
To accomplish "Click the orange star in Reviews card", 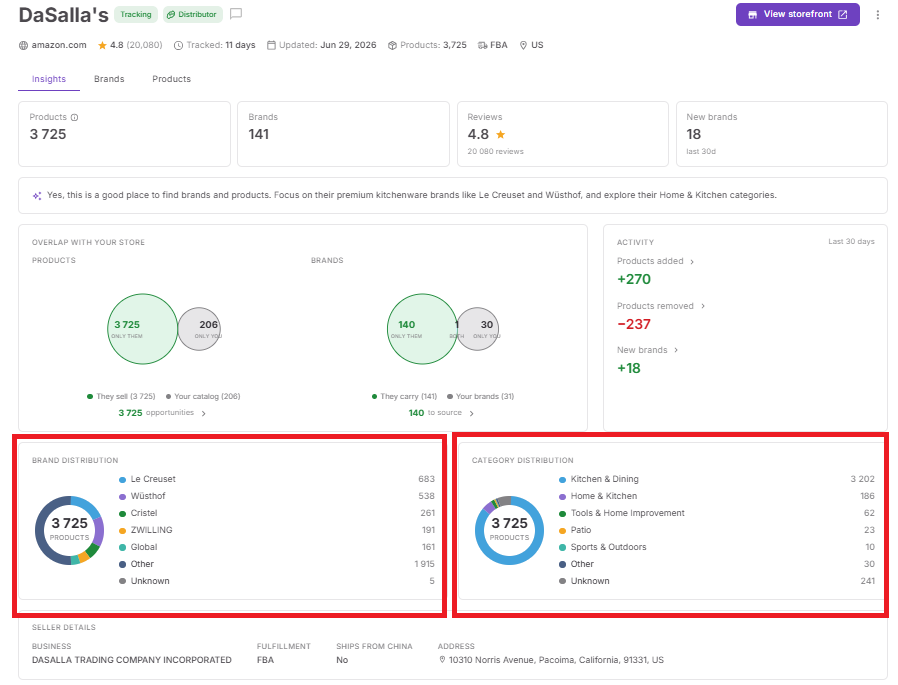I will pyautogui.click(x=501, y=135).
